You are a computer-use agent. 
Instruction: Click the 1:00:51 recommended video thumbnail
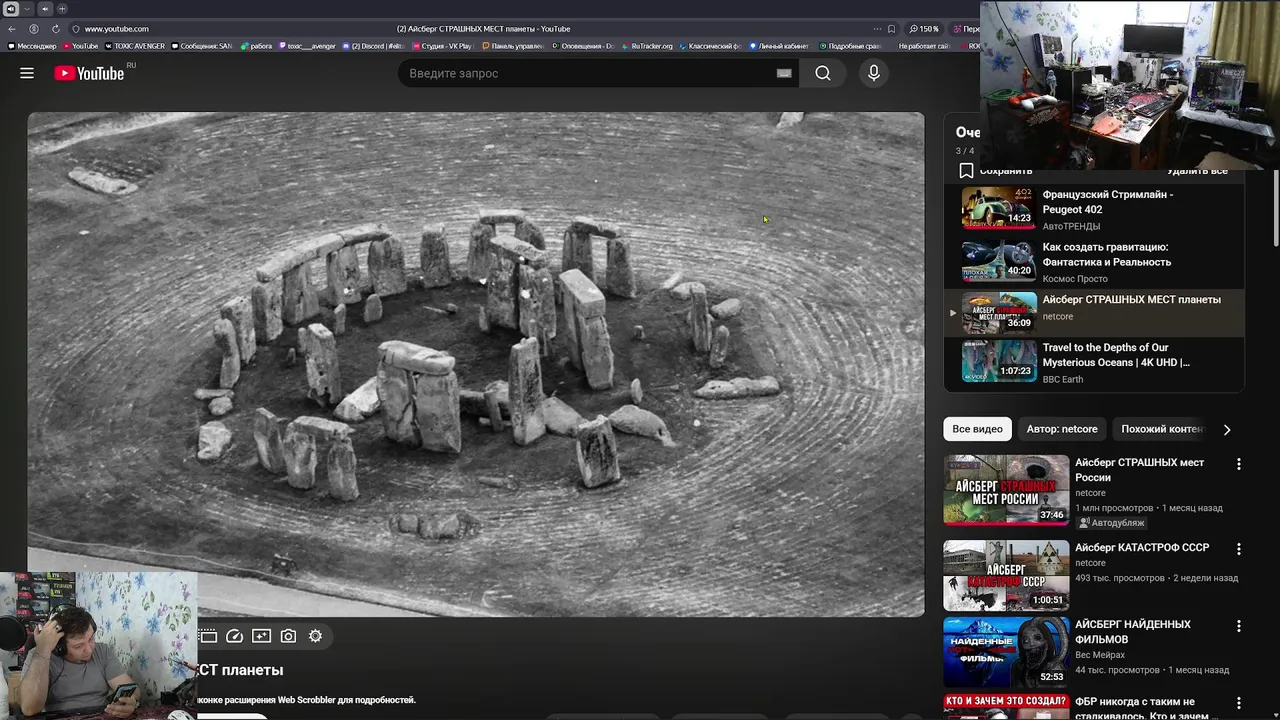pos(1006,575)
